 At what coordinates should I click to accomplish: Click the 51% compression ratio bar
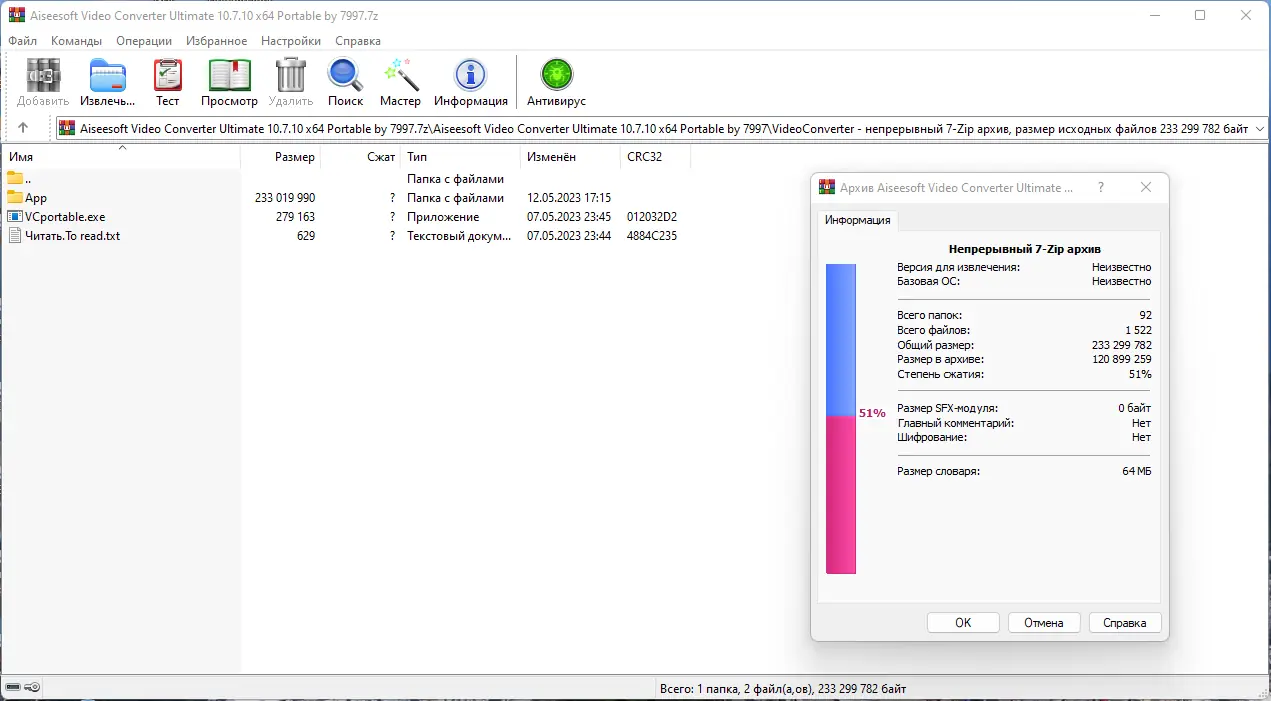(x=841, y=419)
